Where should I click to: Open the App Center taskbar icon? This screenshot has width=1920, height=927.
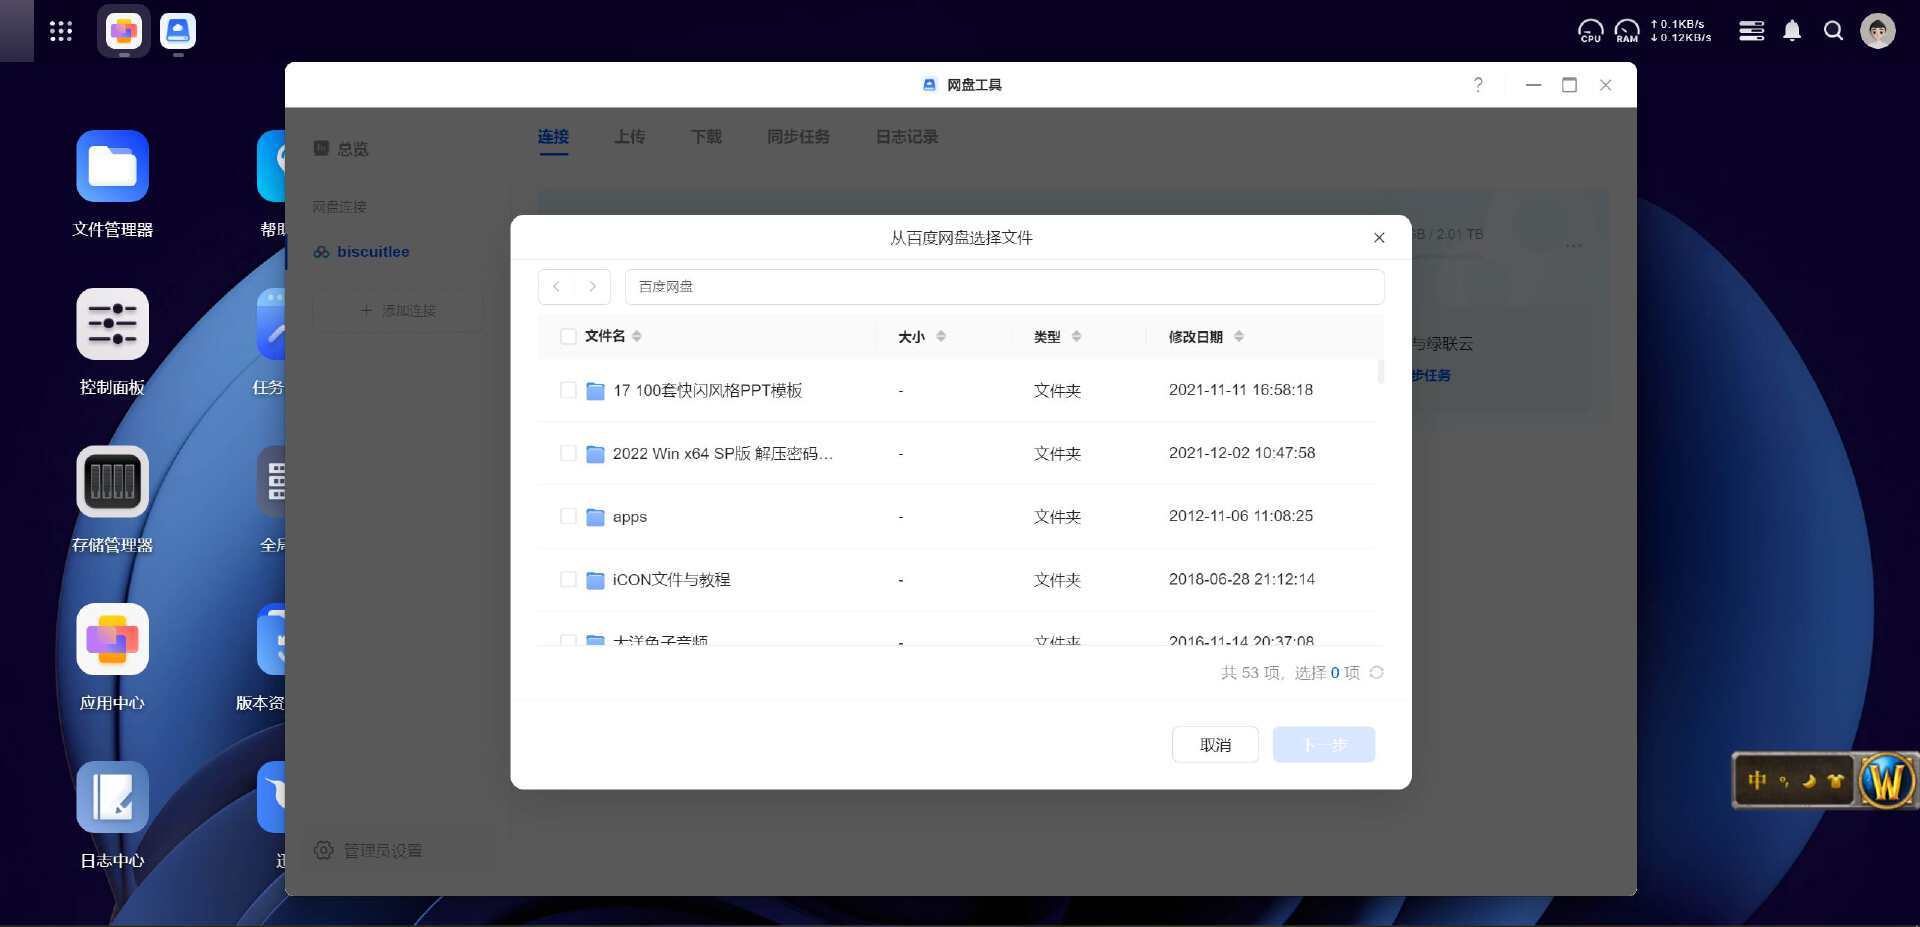124,31
